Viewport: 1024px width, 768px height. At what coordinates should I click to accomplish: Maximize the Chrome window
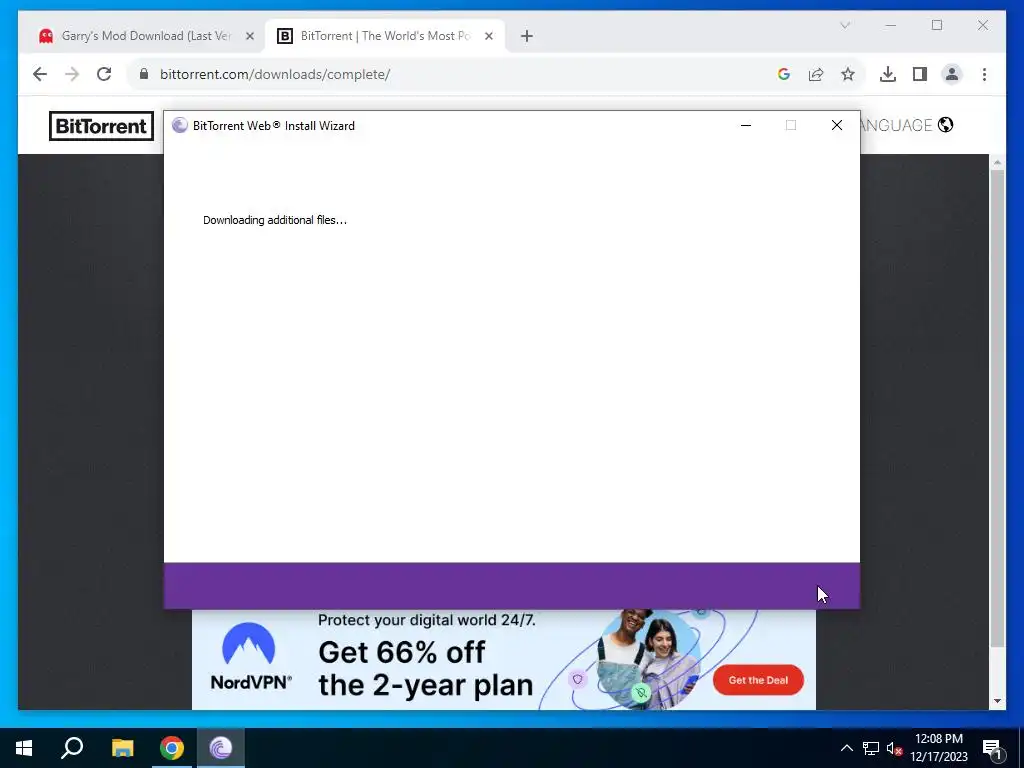(x=937, y=25)
